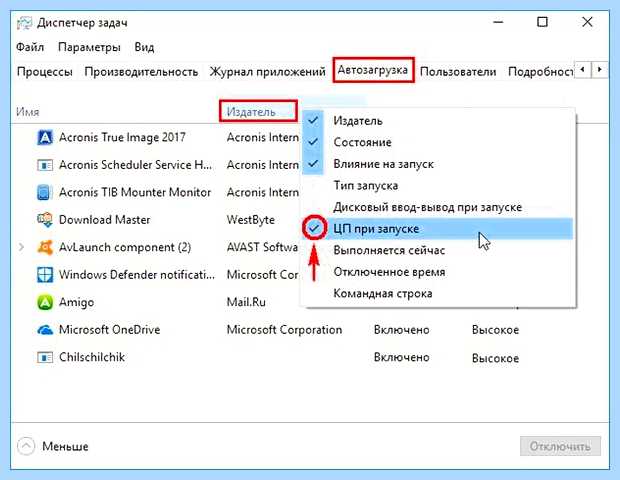Sort by the Имя column header
Image resolution: width=620 pixels, height=480 pixels.
point(28,112)
